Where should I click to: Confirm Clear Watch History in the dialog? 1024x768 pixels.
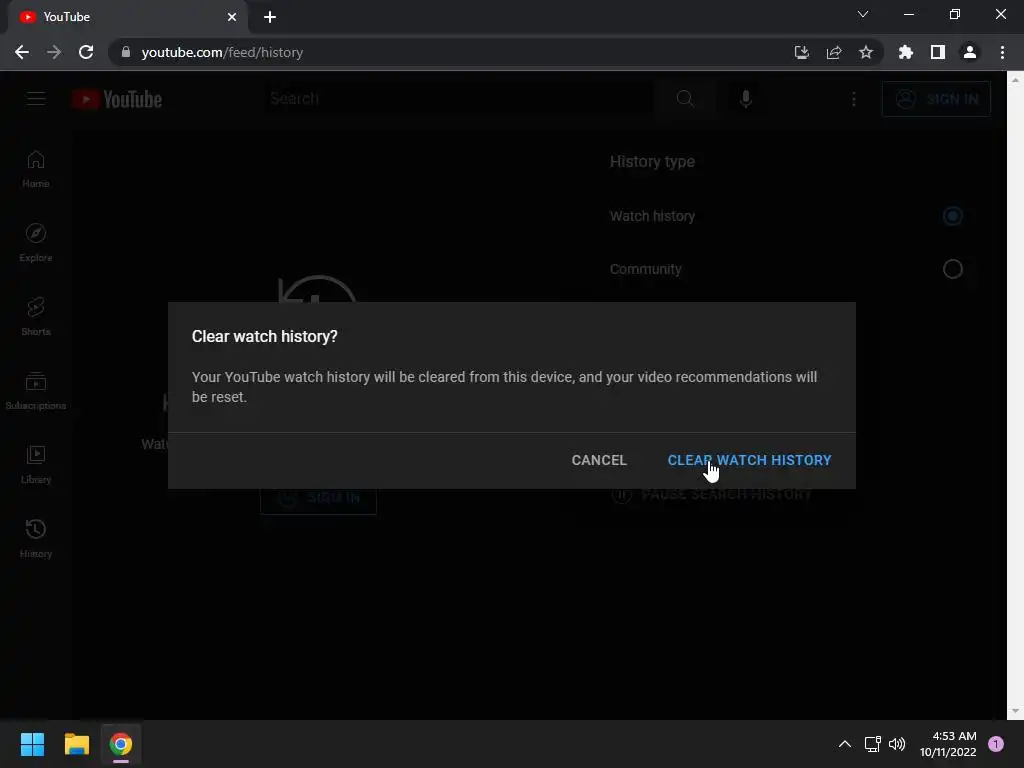pyautogui.click(x=749, y=460)
